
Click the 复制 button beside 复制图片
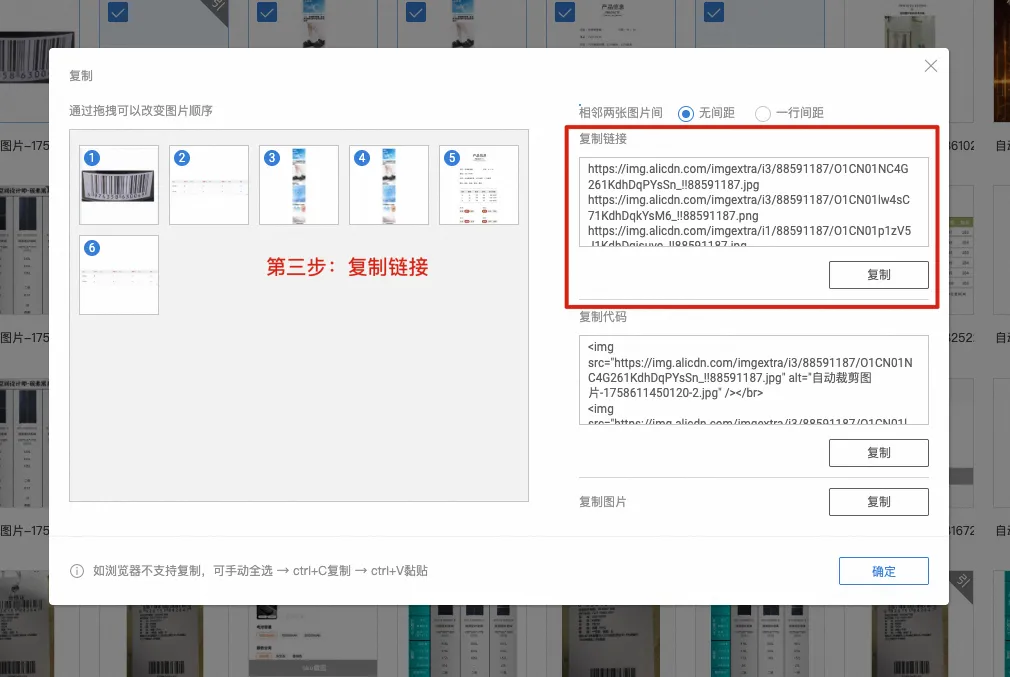878,502
